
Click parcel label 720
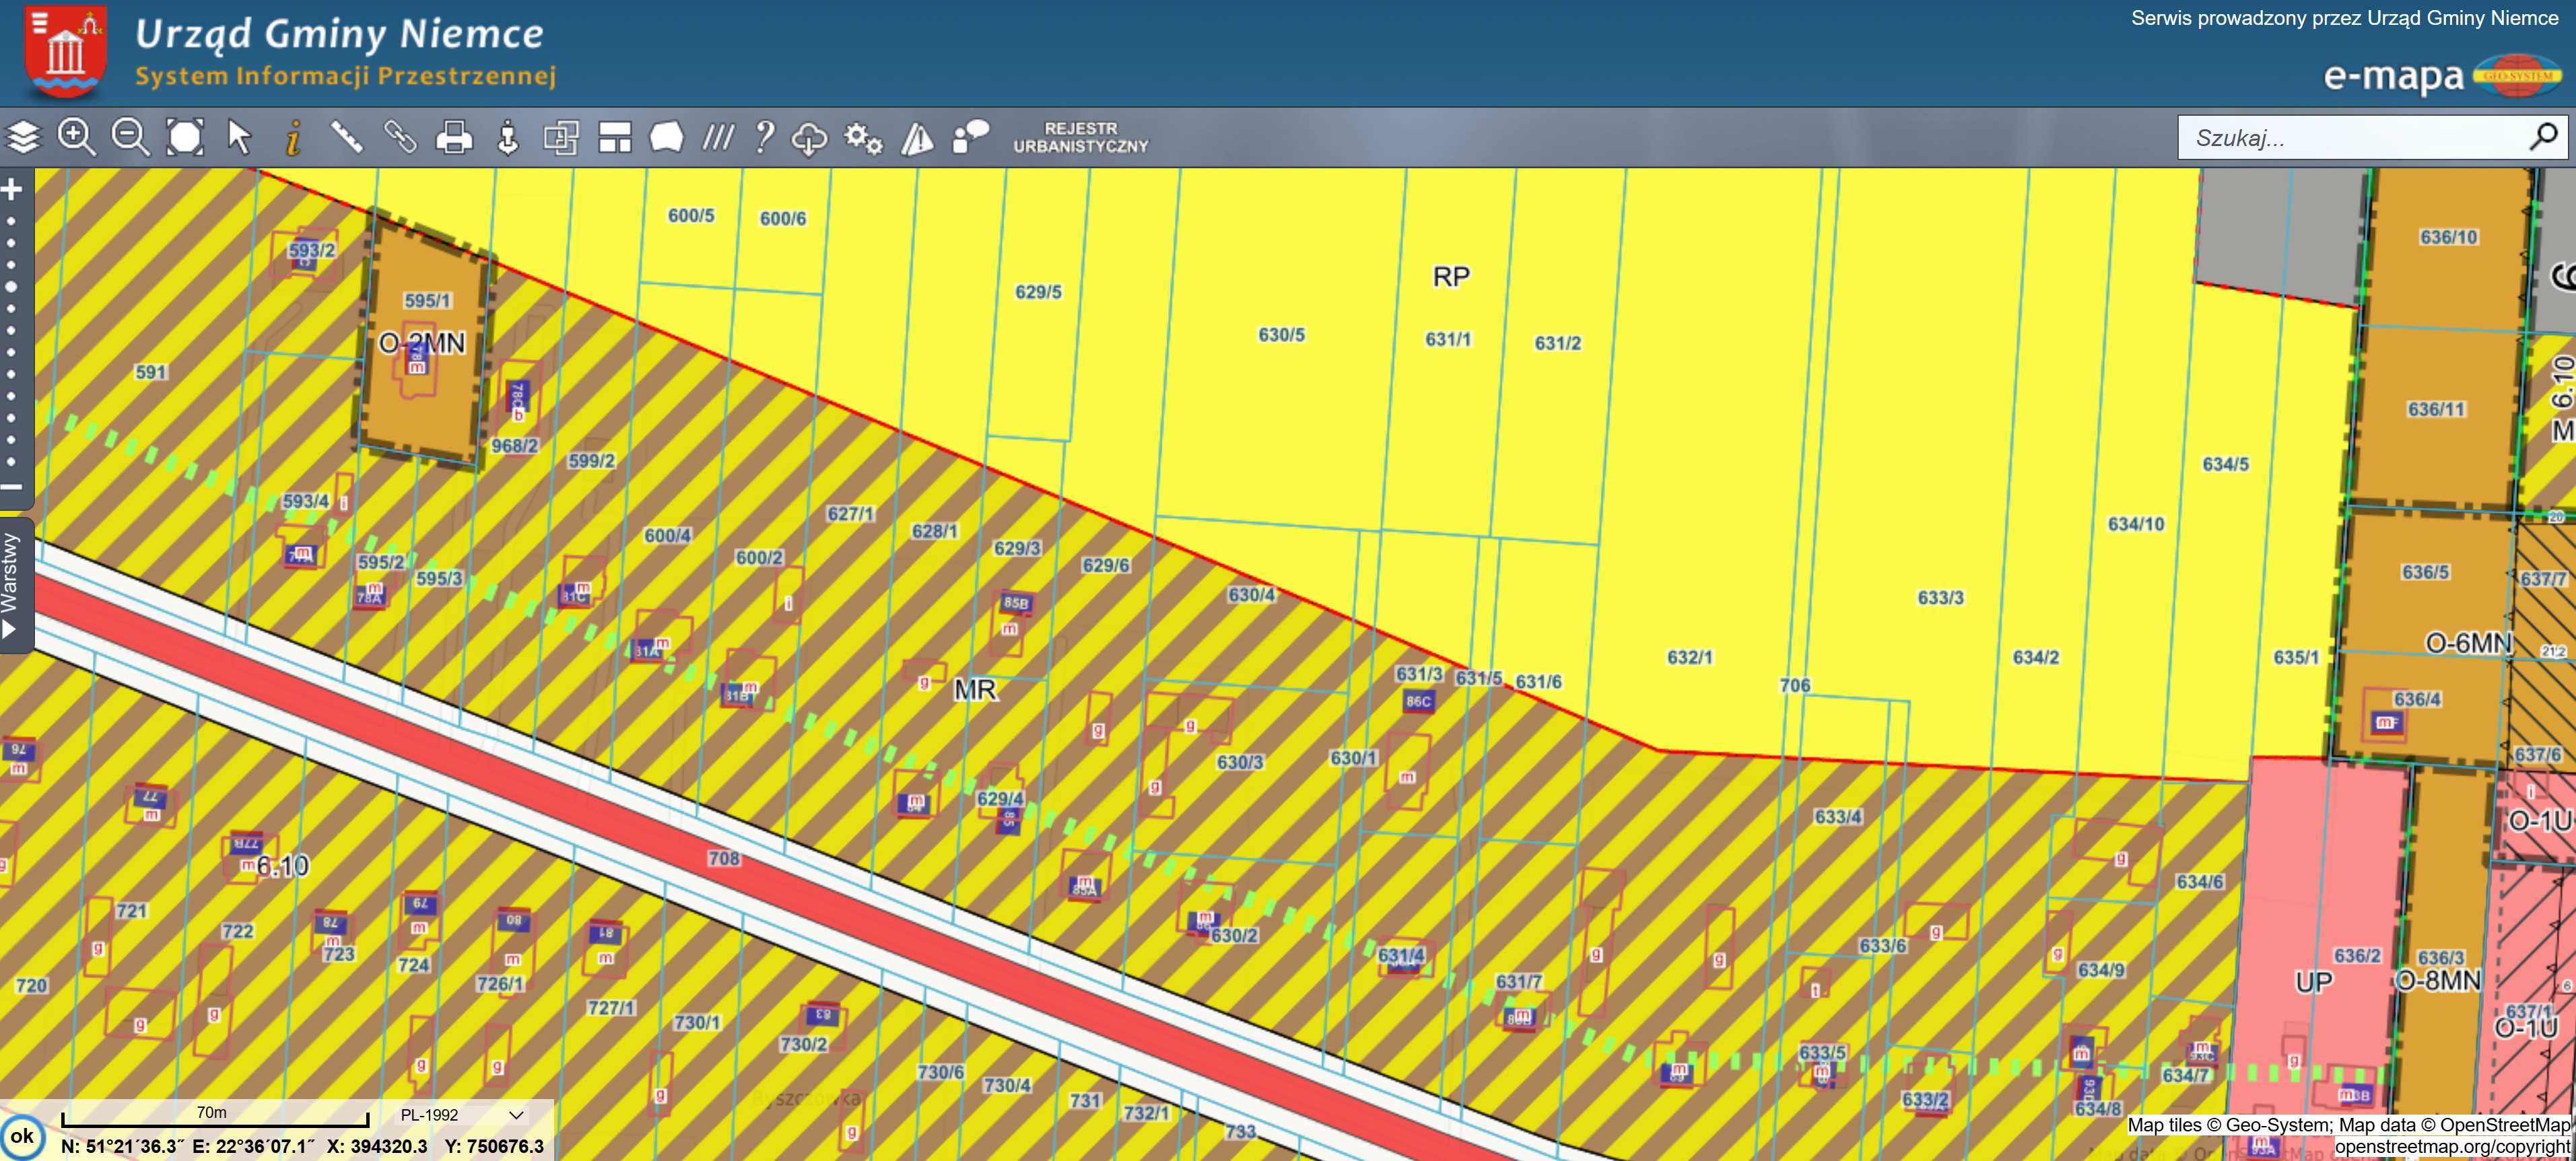(31, 986)
